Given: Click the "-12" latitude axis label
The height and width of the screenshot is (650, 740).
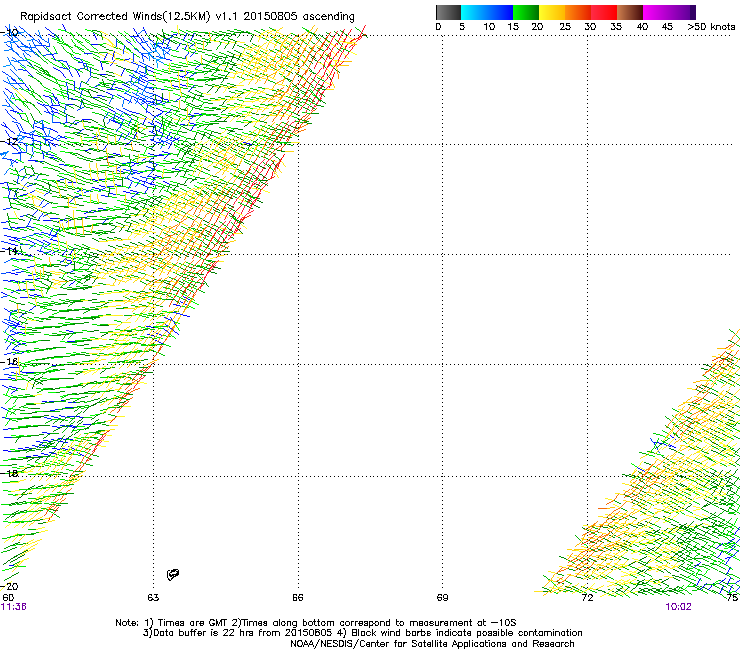Looking at the screenshot, I should click(x=10, y=142).
